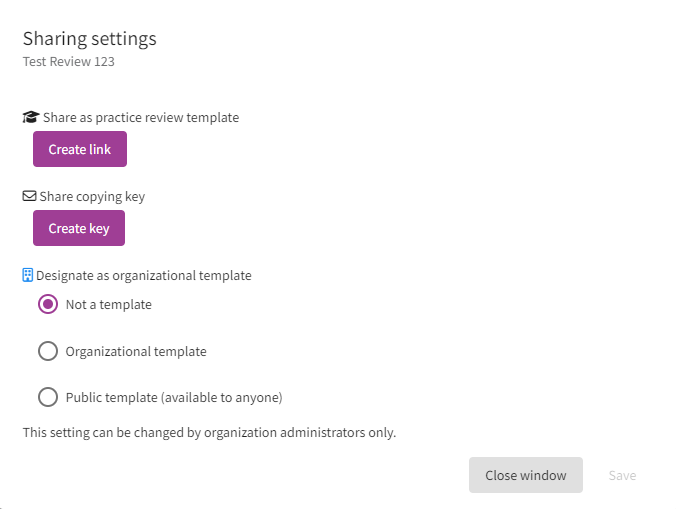Choose the Organizational template radio circle
The width and height of the screenshot is (676, 509).
tap(48, 351)
